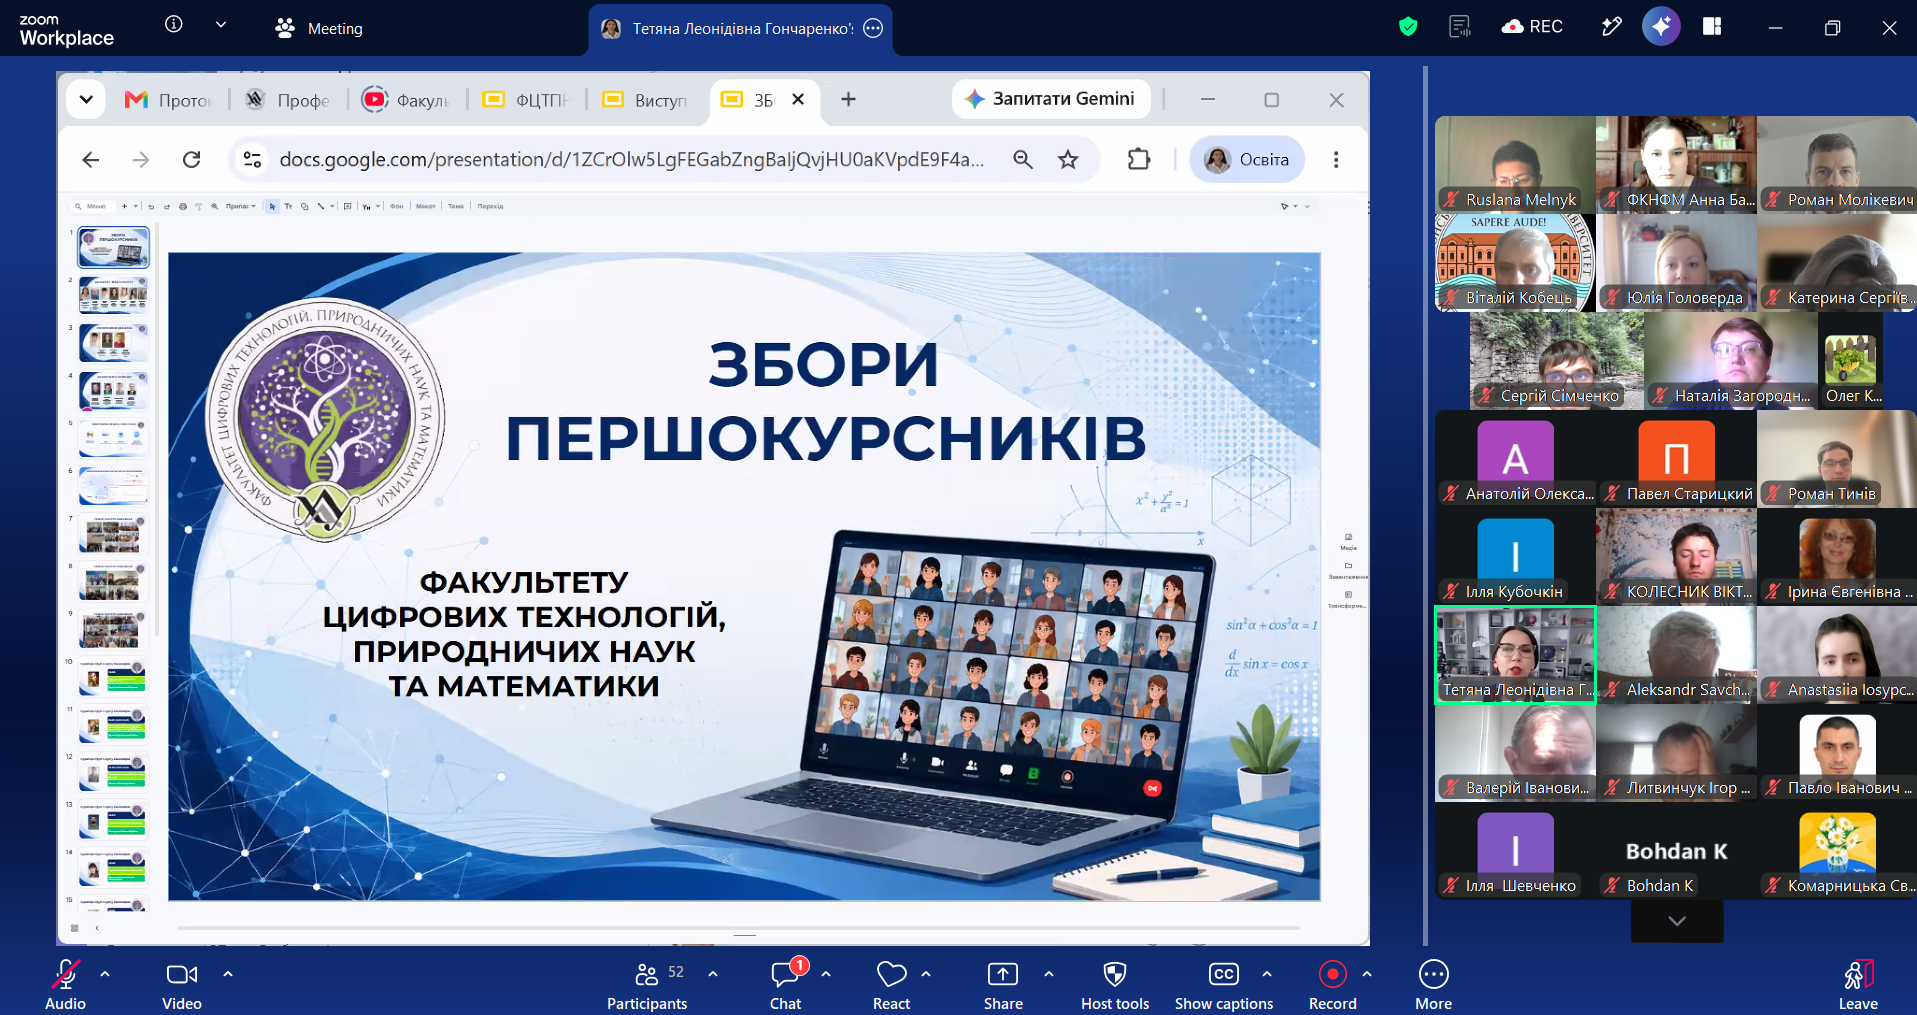This screenshot has height=1015, width=1917.
Task: Click Запитати Gemini button
Action: pyautogui.click(x=1050, y=99)
